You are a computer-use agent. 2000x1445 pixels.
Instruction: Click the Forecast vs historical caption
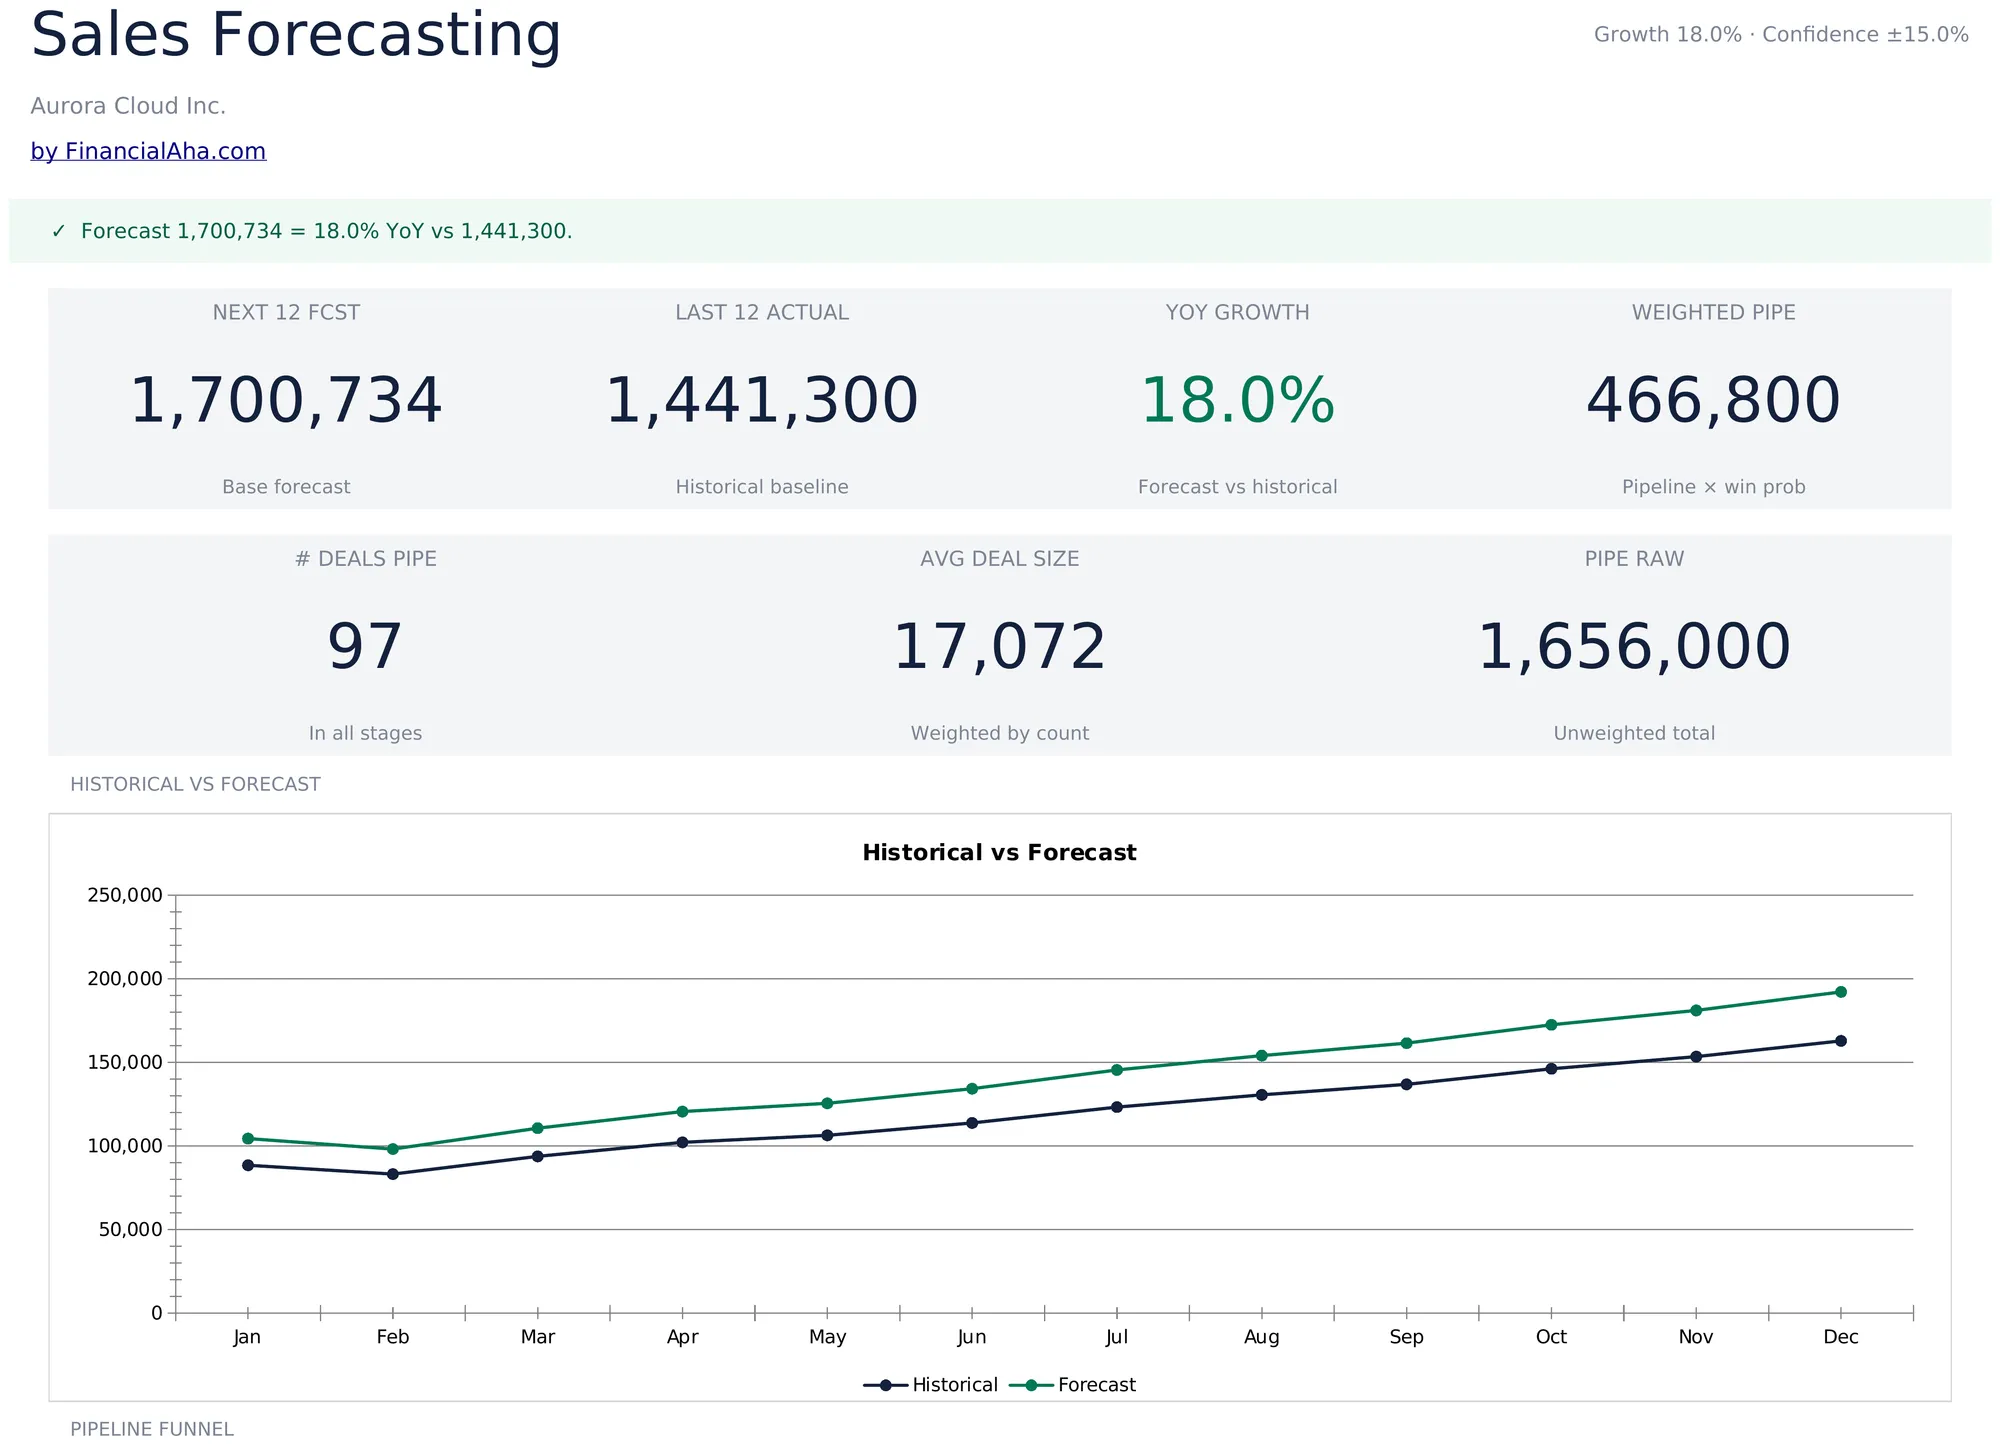1238,487
